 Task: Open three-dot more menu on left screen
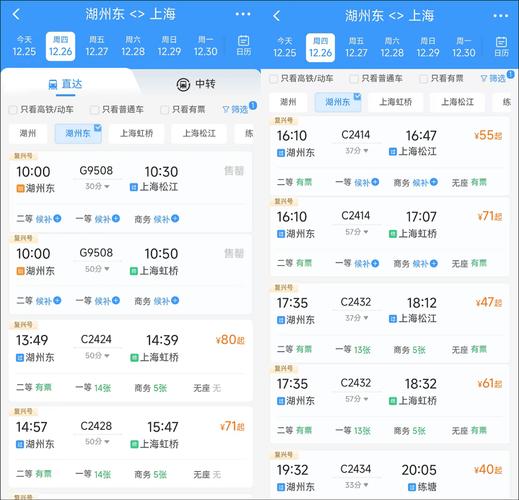pyautogui.click(x=243, y=14)
